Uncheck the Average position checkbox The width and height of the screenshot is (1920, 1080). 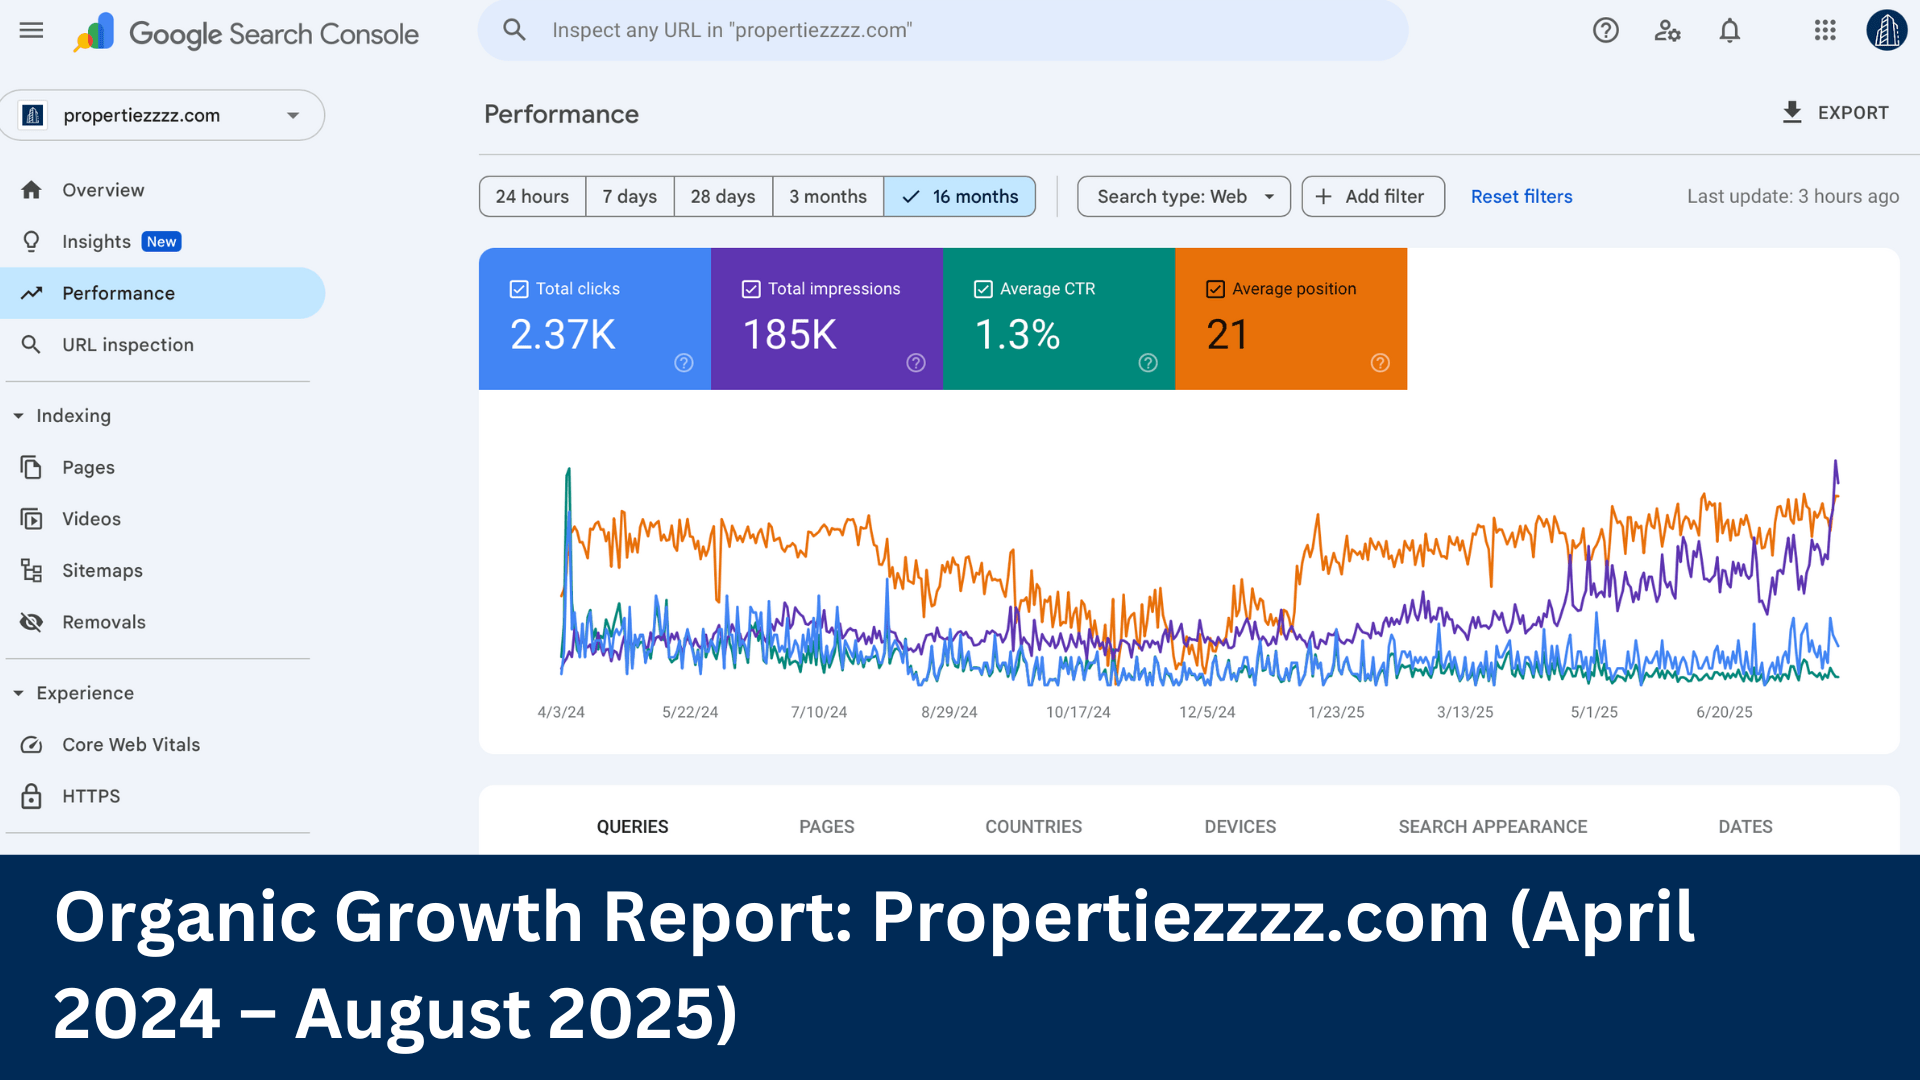click(1215, 289)
